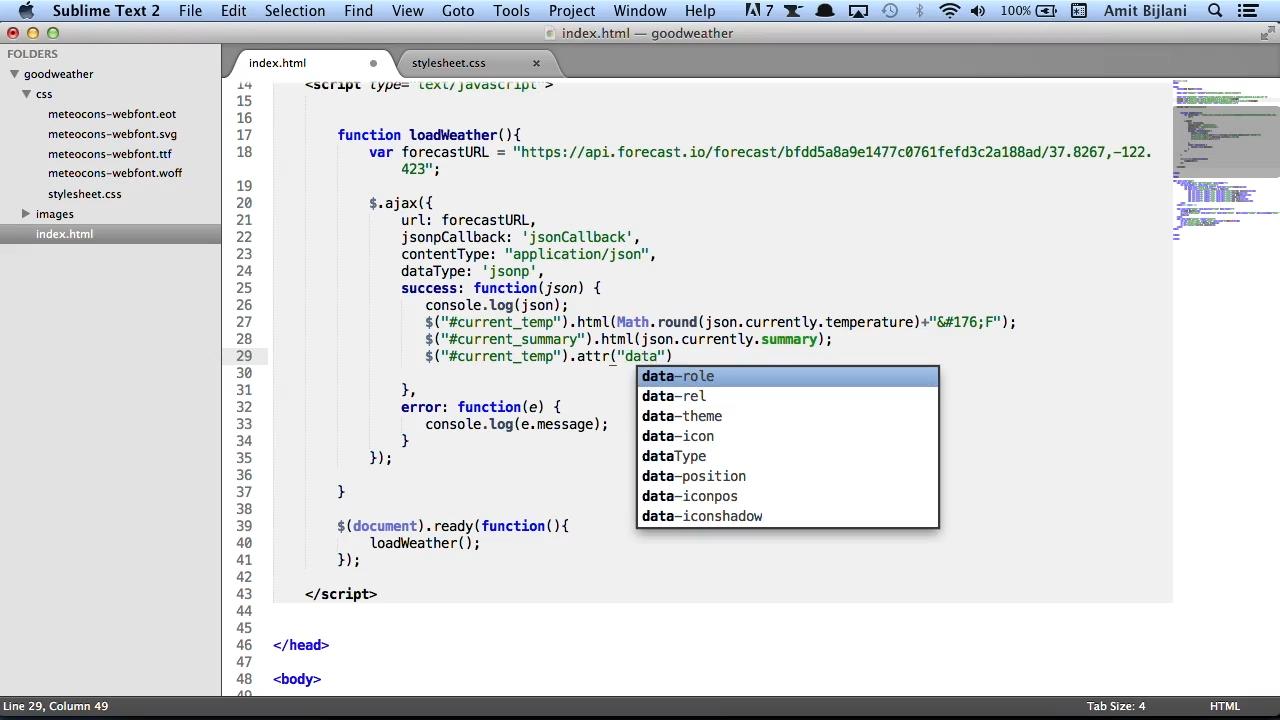Viewport: 1280px width, 720px height.
Task: Choose data-rel from autocomplete list
Action: pos(788,396)
